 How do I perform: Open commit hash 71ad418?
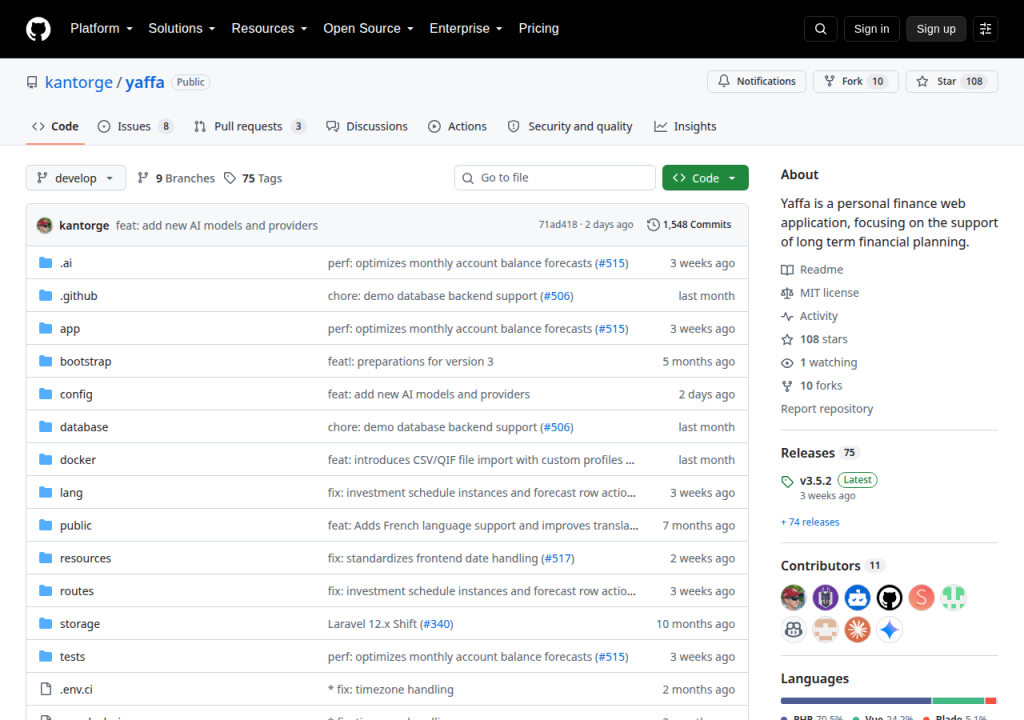coord(558,225)
